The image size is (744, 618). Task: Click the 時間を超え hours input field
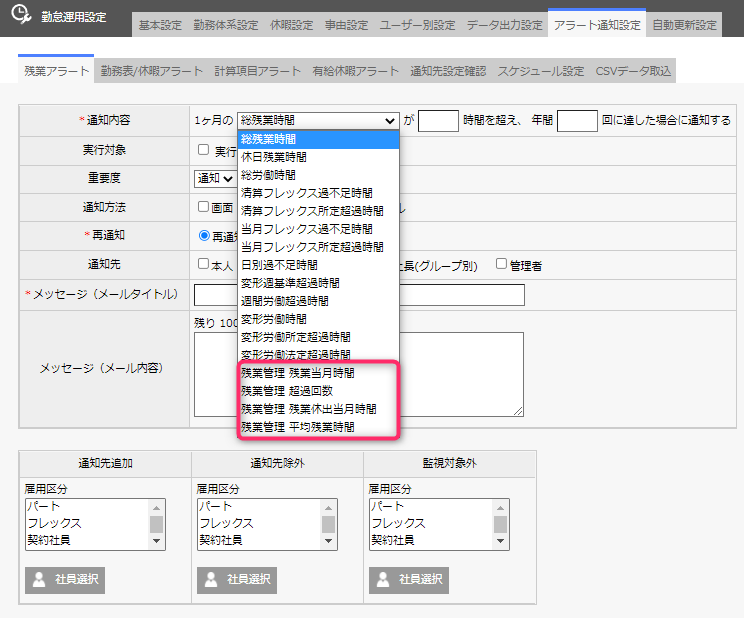click(x=438, y=121)
